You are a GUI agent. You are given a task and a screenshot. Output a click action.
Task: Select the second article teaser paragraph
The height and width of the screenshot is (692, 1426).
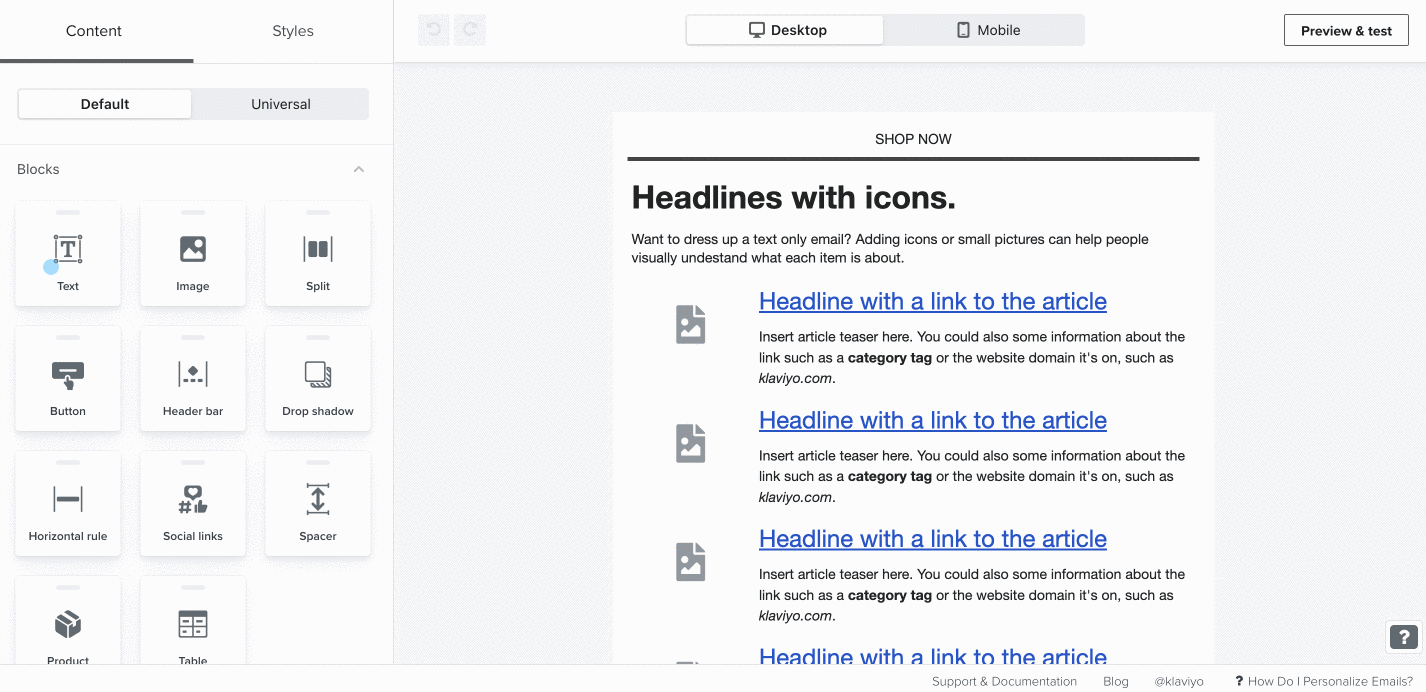point(972,476)
